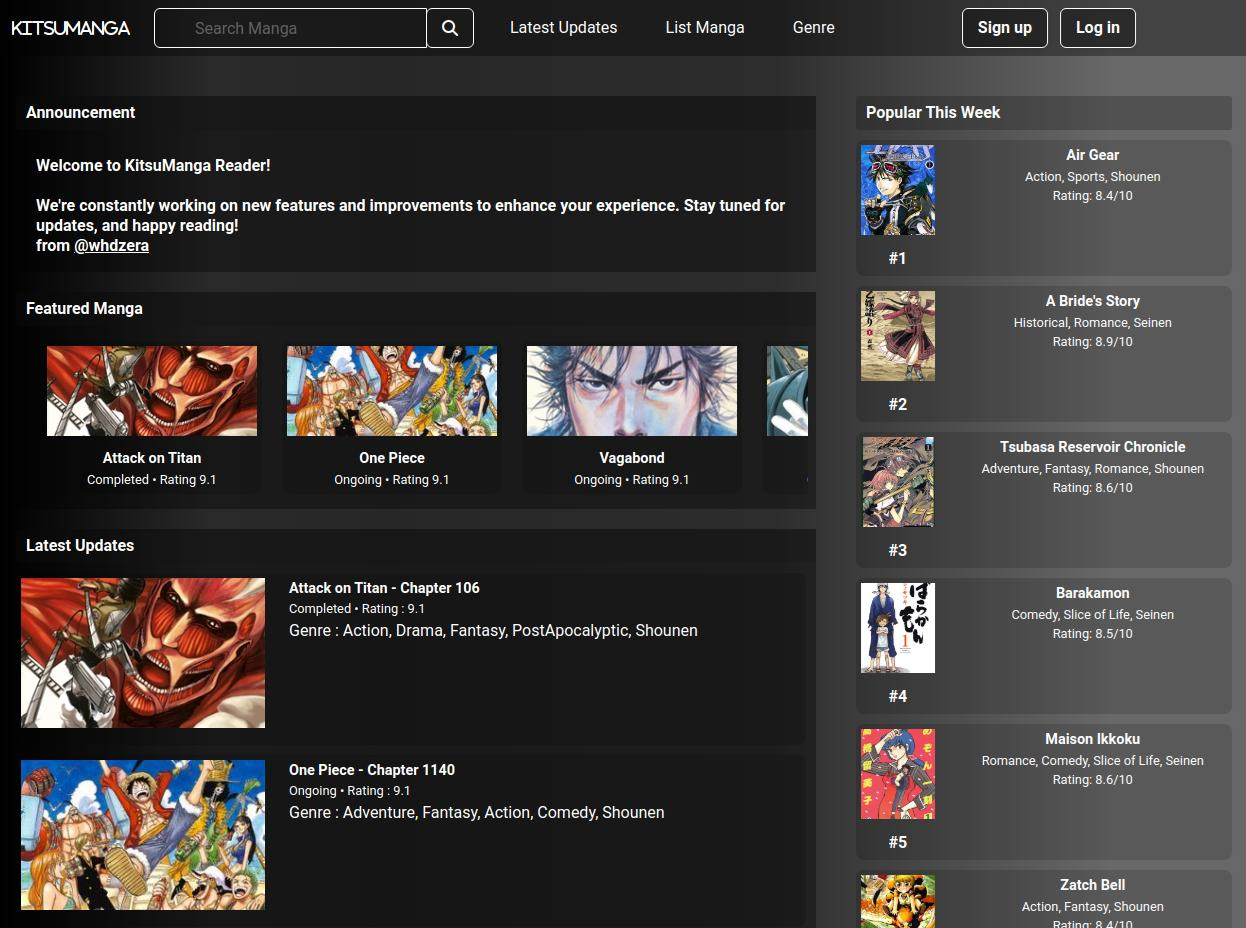
Task: Click the #1 rank label
Action: point(898,258)
